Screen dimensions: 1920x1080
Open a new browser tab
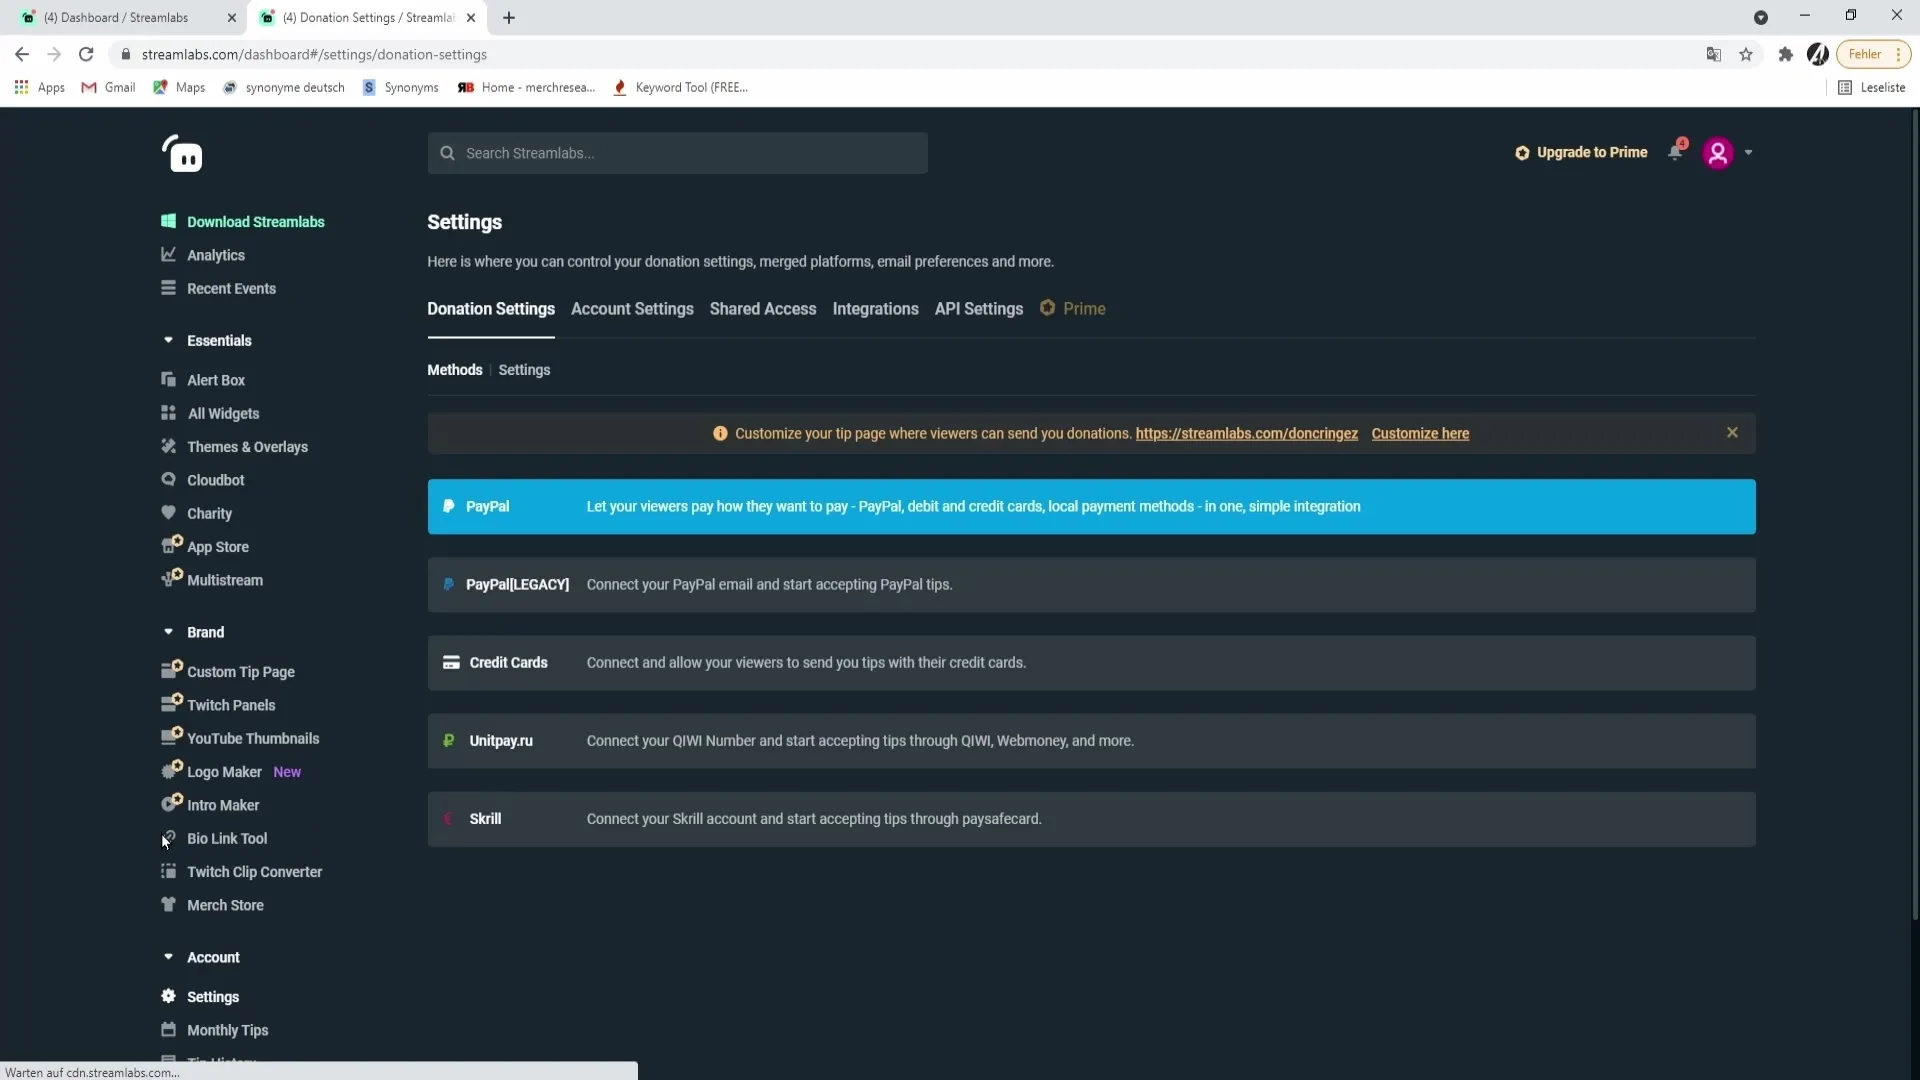509,17
